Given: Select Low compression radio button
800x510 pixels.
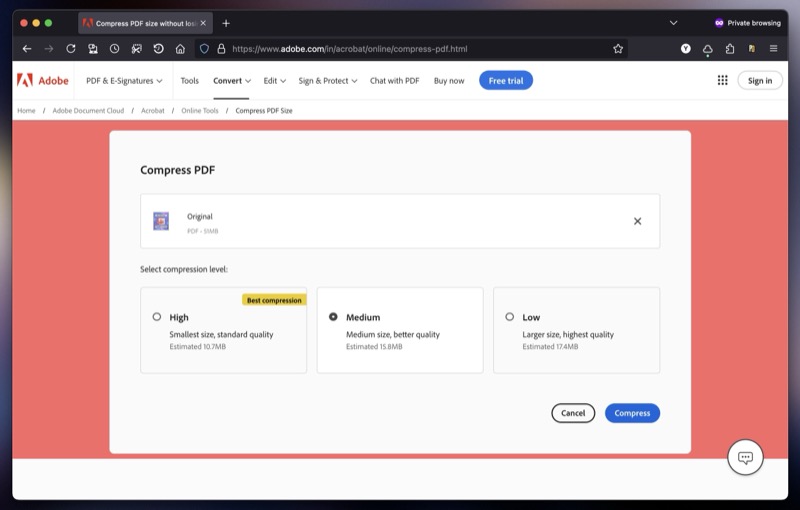Looking at the screenshot, I should (510, 317).
